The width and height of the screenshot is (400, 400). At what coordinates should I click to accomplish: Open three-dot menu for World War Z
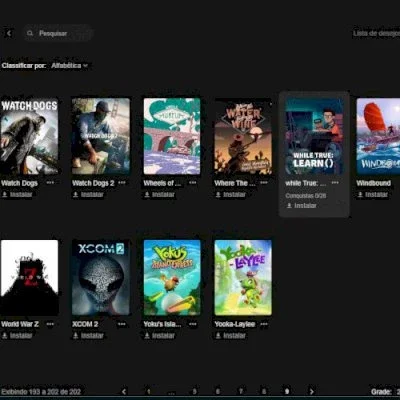50,324
